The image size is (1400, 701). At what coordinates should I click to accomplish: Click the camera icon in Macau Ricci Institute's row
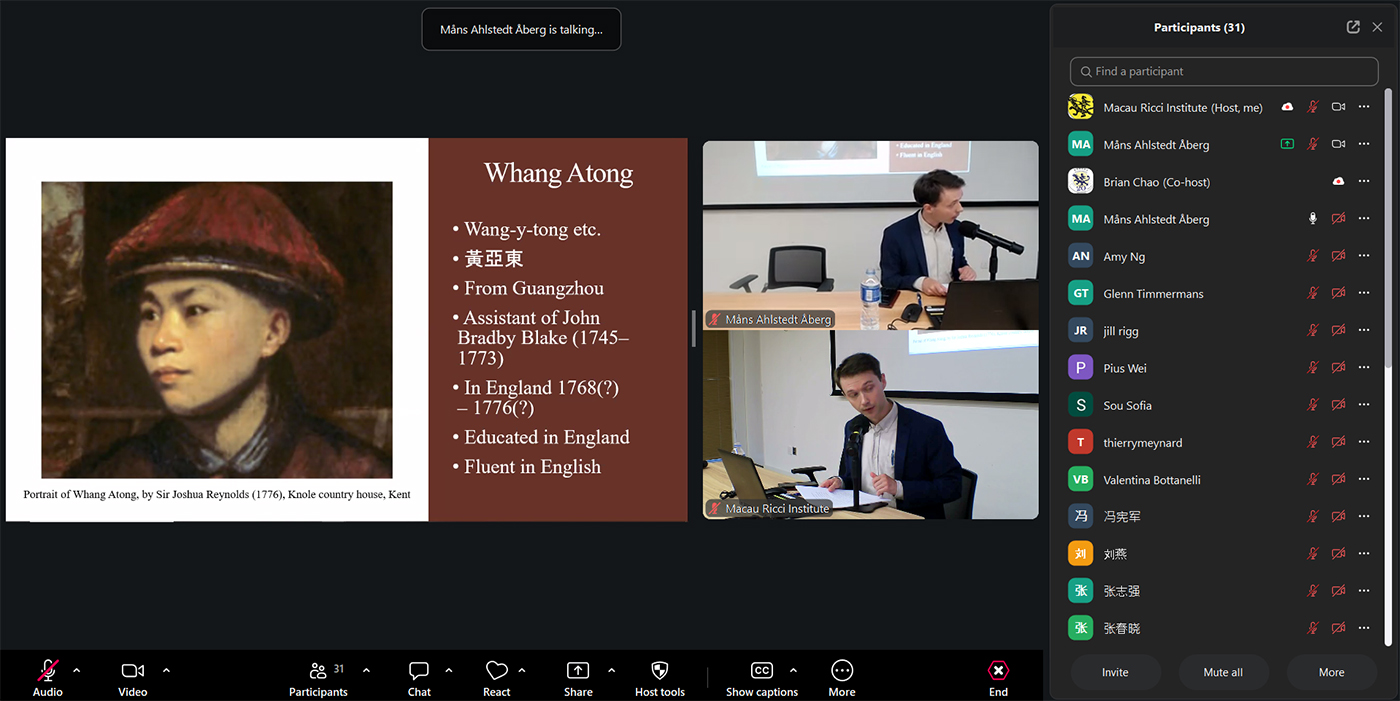(1338, 107)
